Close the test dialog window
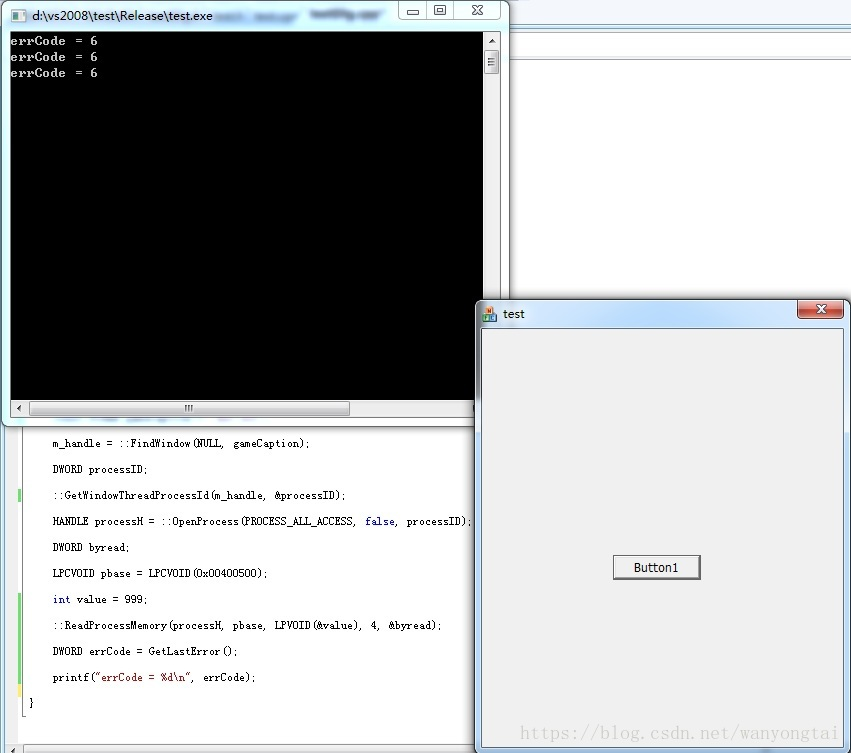851x753 pixels. pos(820,309)
